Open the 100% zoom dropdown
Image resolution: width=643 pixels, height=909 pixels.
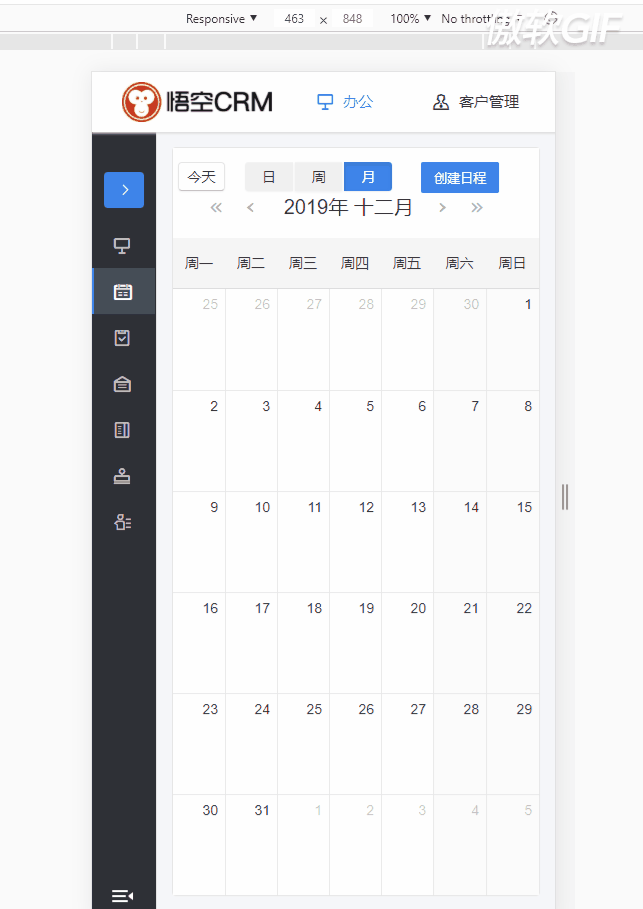[x=410, y=19]
